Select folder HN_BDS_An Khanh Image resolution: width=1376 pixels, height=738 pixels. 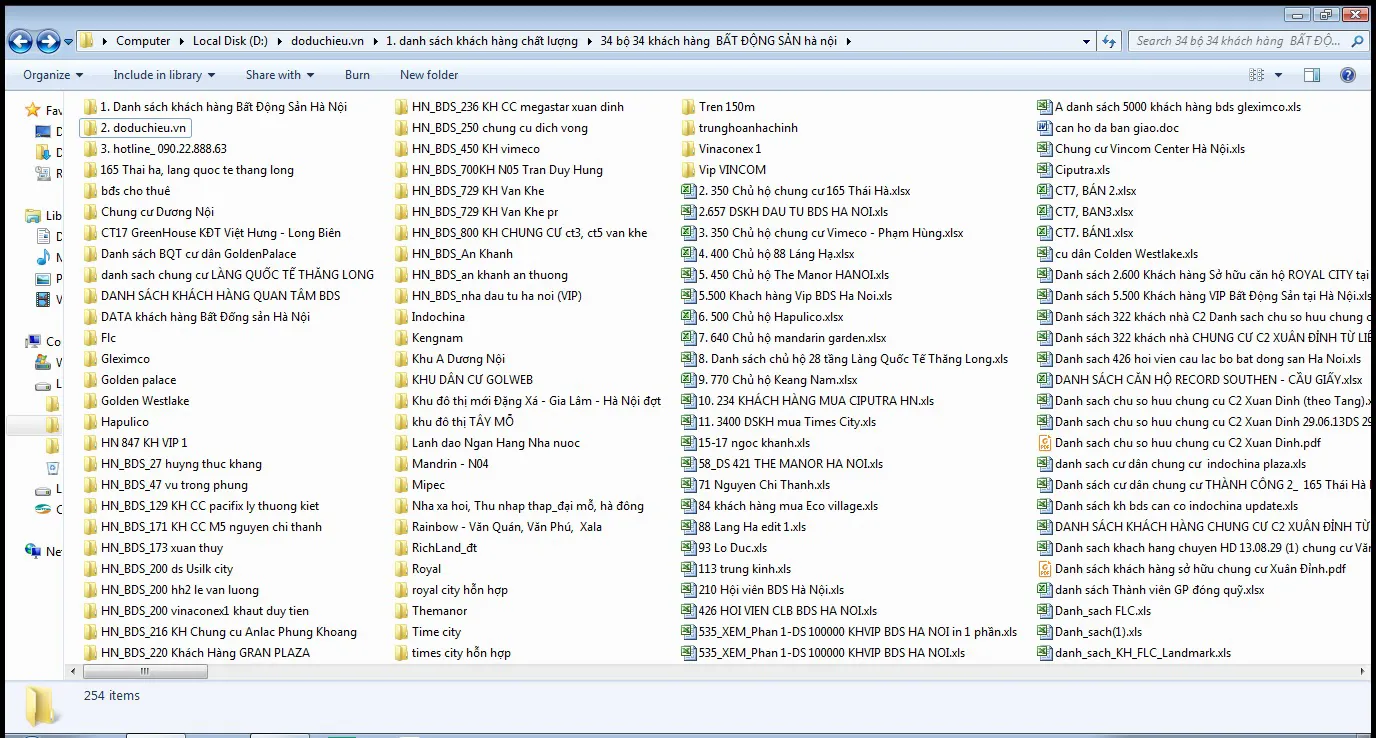click(453, 254)
